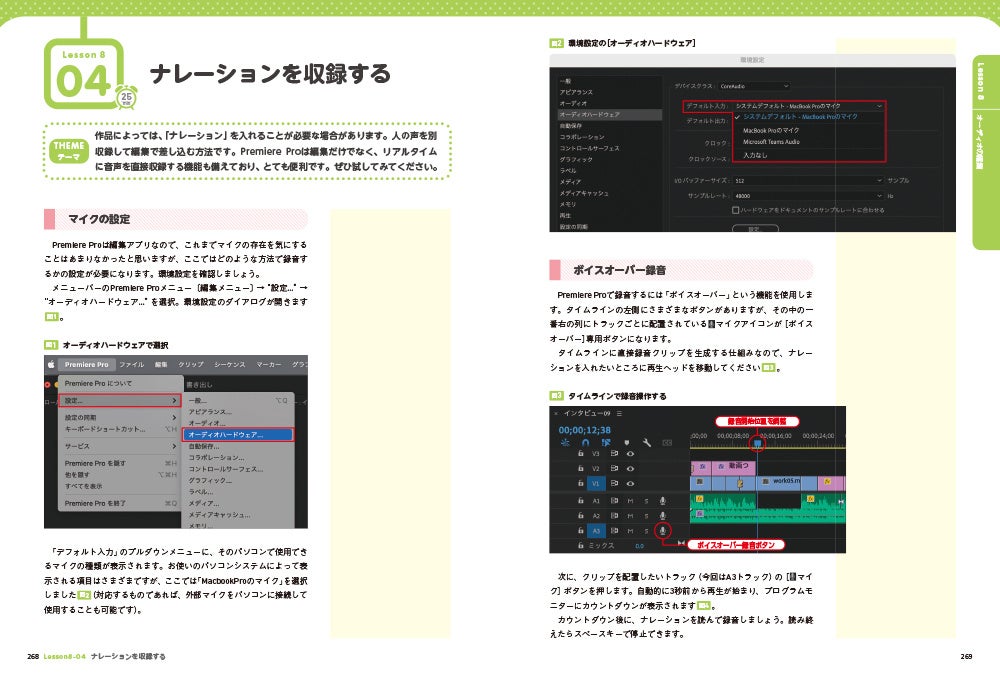Click the sync lock icon on track A1
The image size is (1000, 679).
[x=614, y=501]
